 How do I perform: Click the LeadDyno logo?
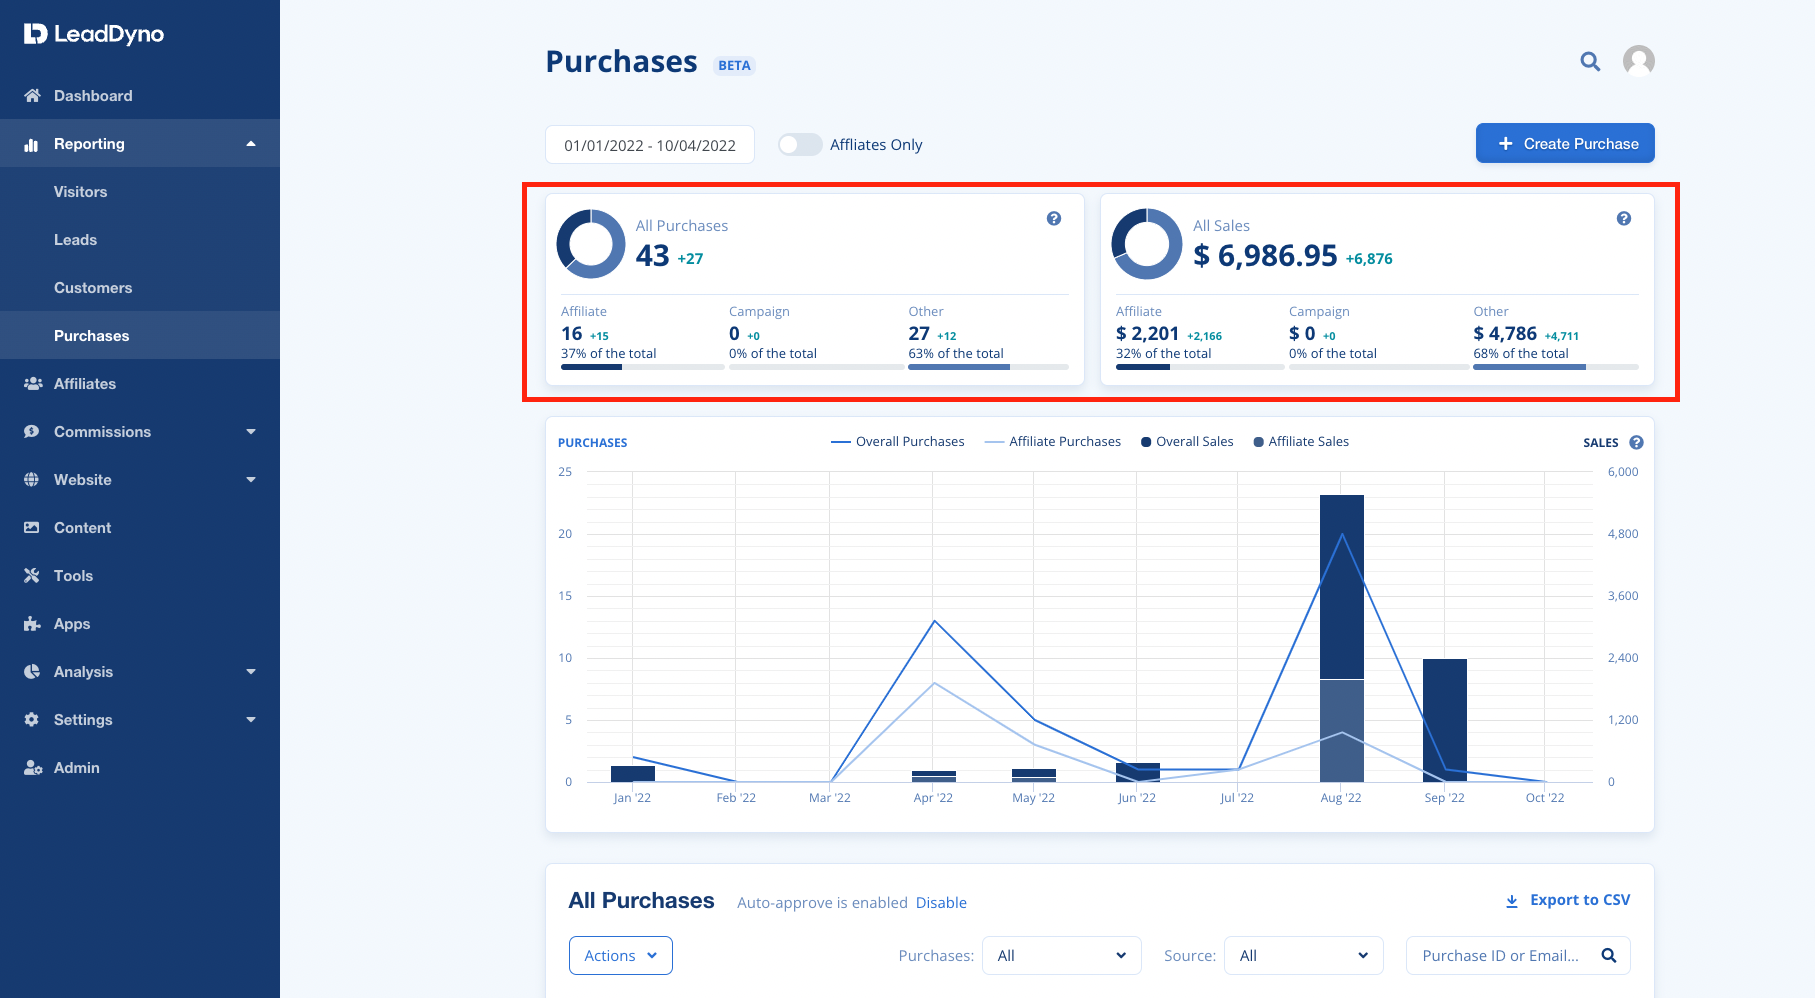pyautogui.click(x=94, y=34)
